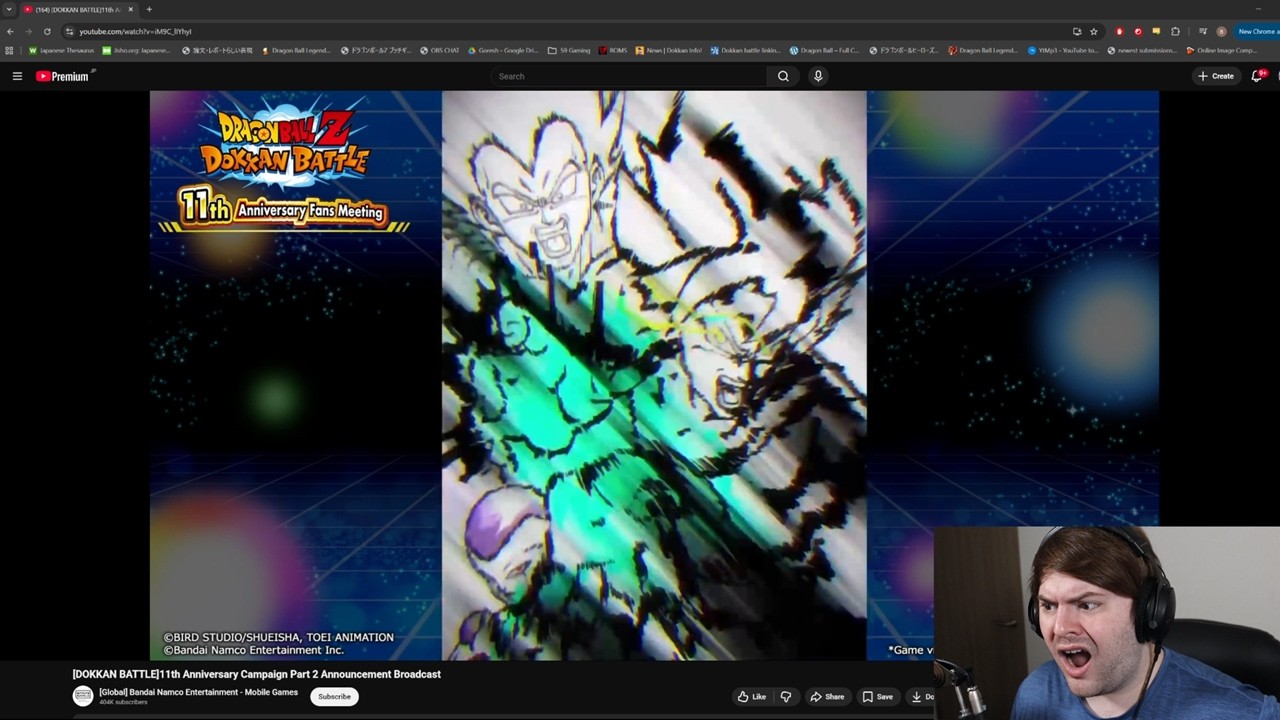This screenshot has width=1280, height=720.
Task: Select the DOKKAN BATTLE 11th tab
Action: pyautogui.click(x=78, y=9)
